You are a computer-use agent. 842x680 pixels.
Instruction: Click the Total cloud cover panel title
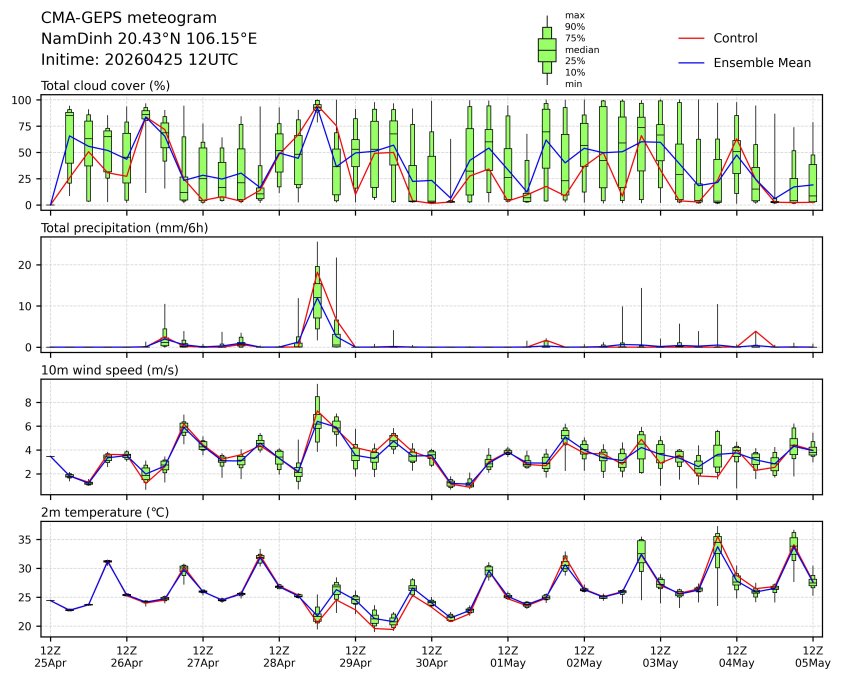tap(105, 86)
